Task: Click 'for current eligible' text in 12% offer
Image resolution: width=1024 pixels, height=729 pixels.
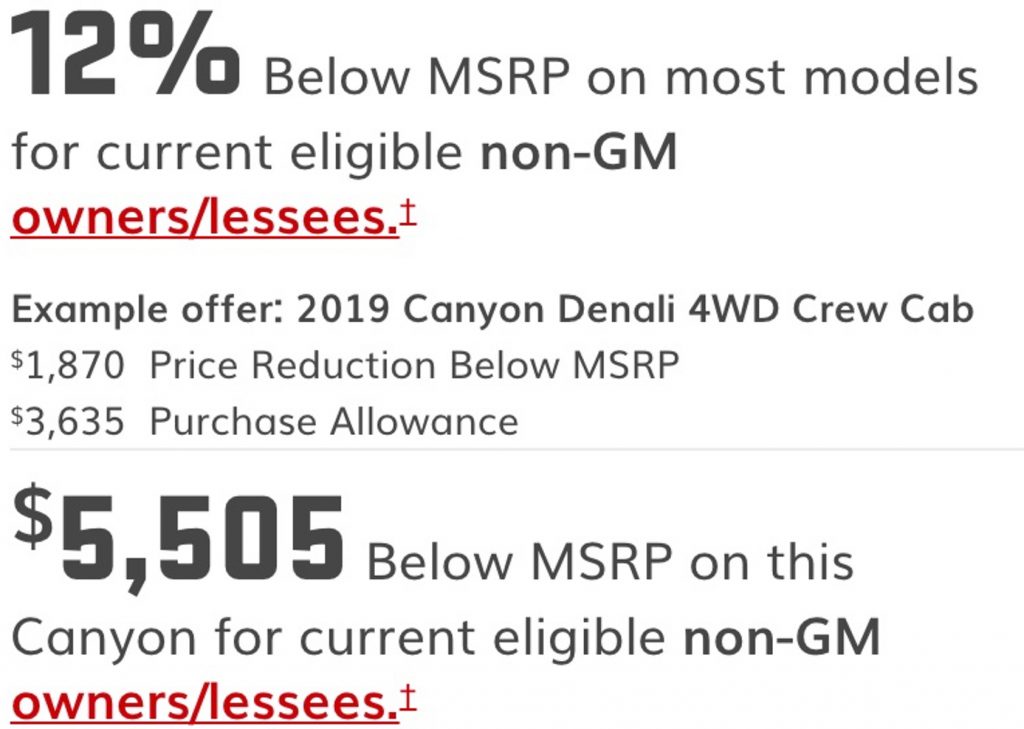Action: tap(237, 152)
